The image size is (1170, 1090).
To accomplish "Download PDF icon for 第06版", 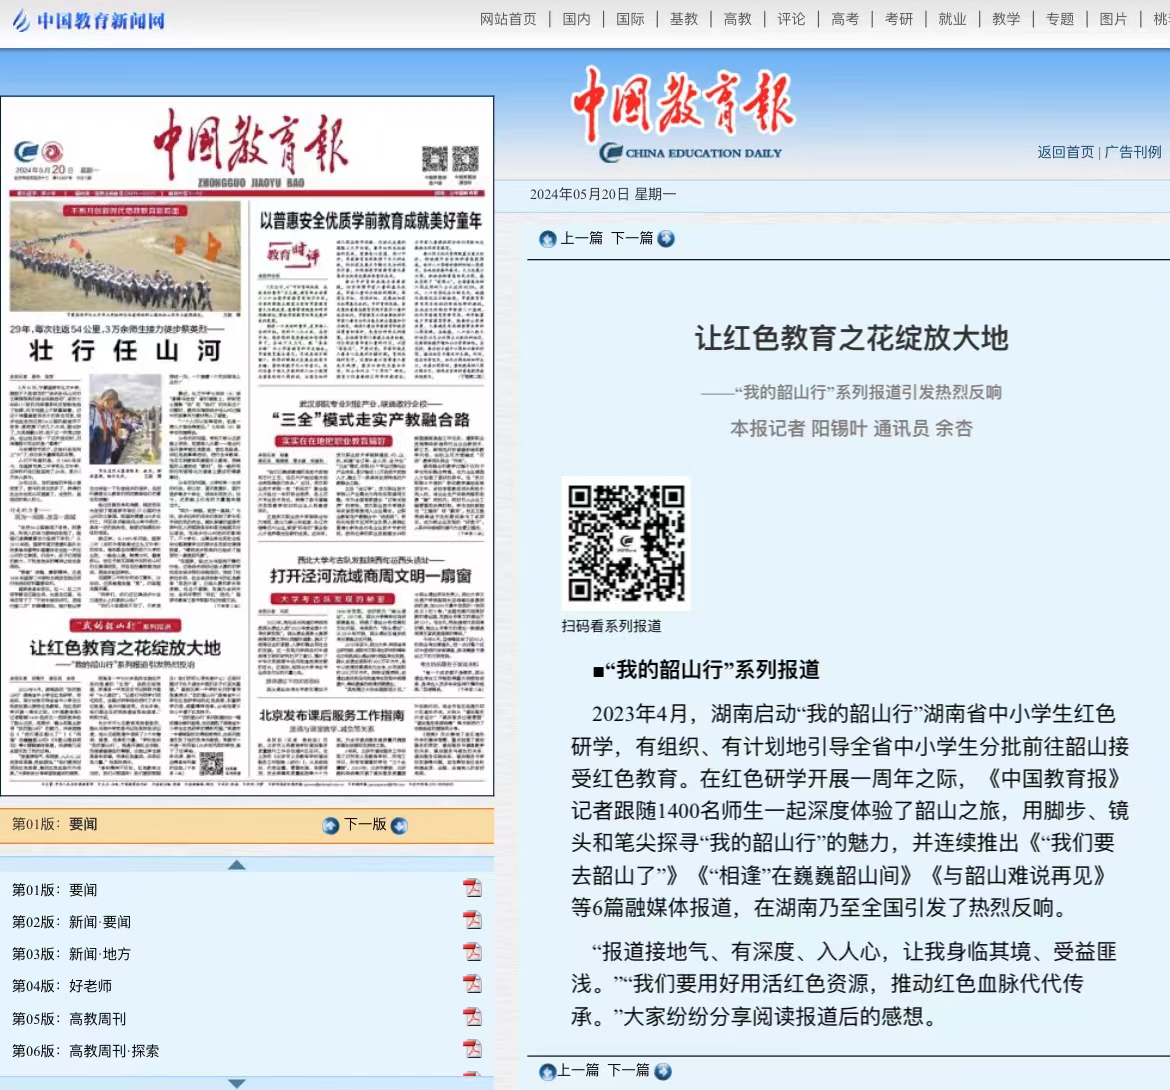I will (472, 1050).
